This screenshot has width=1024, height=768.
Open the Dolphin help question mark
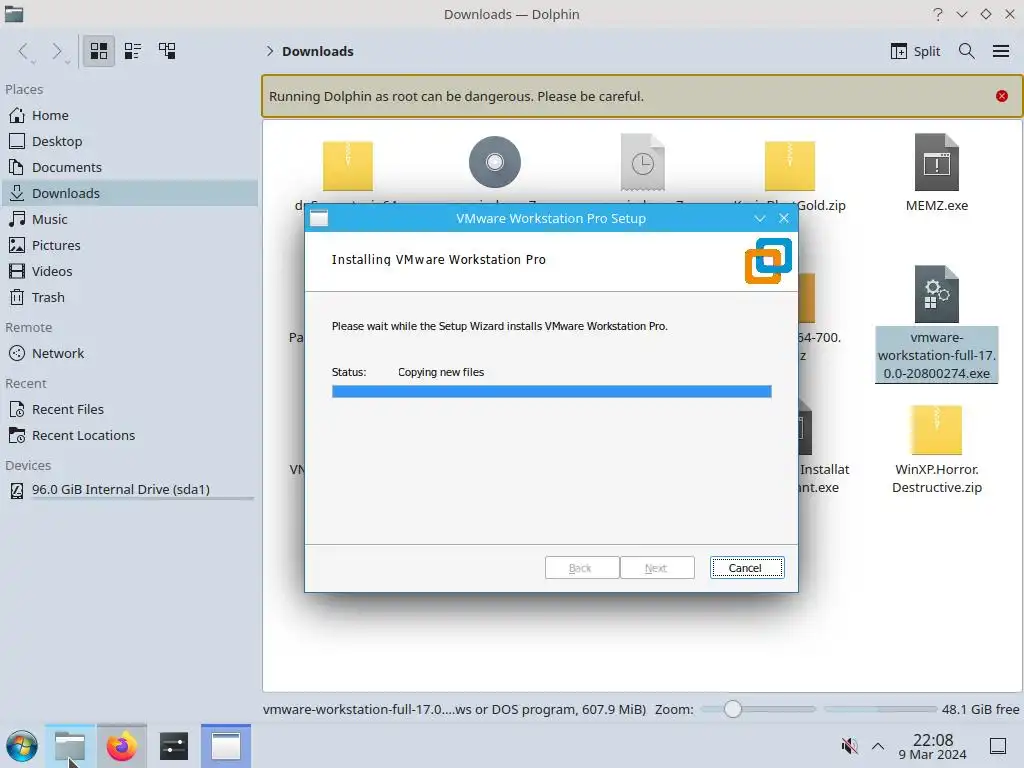(x=938, y=14)
